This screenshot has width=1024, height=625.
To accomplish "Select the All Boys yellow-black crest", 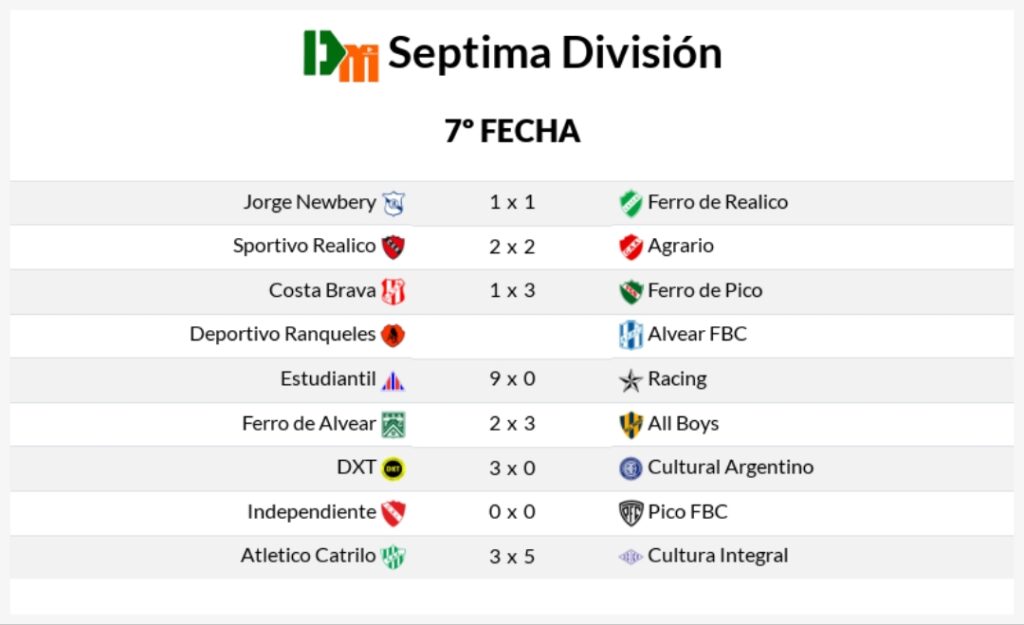I will [x=631, y=425].
